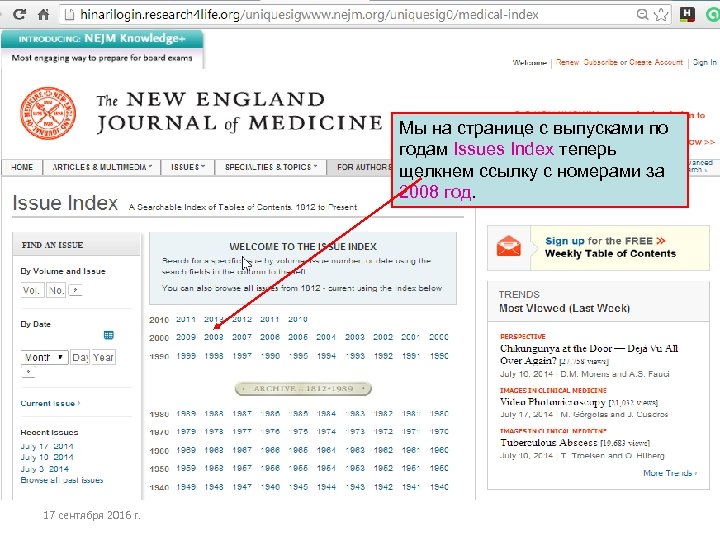Open the For Authors menu

pyautogui.click(x=360, y=167)
